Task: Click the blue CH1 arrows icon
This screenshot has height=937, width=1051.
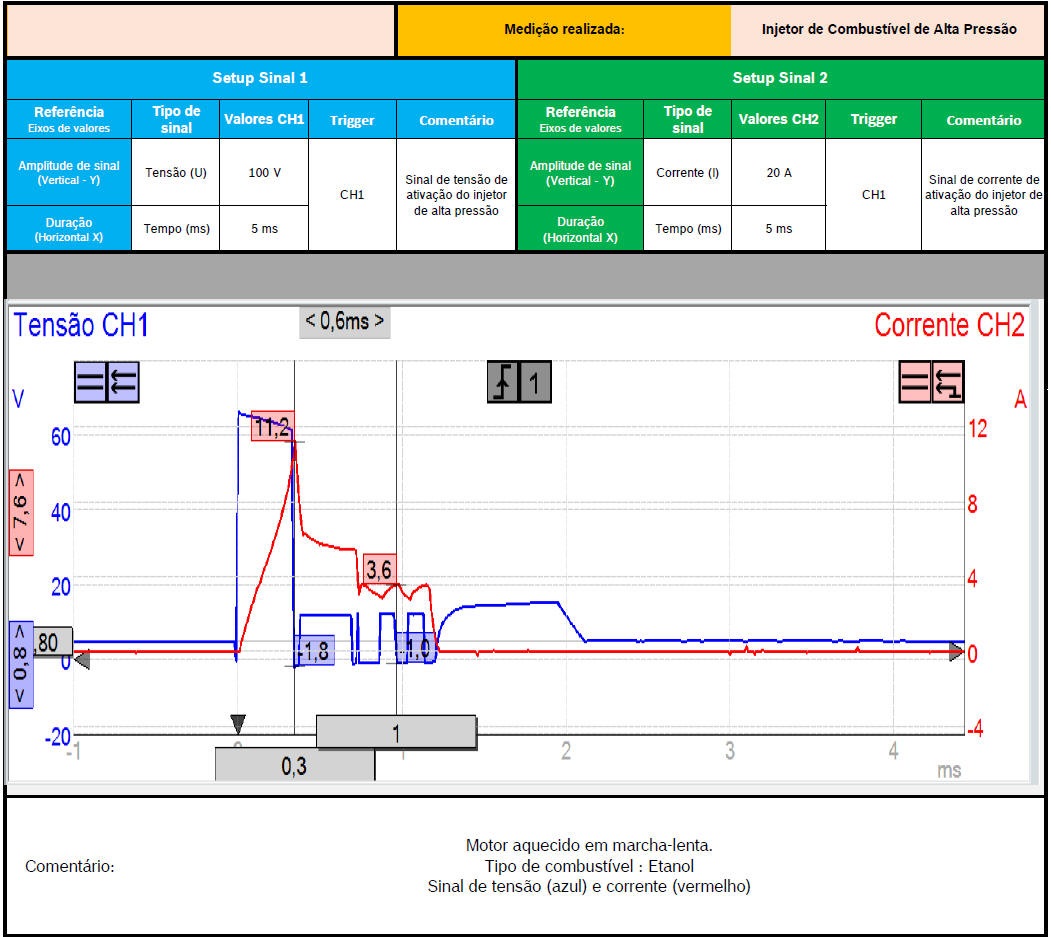Action: [123, 382]
